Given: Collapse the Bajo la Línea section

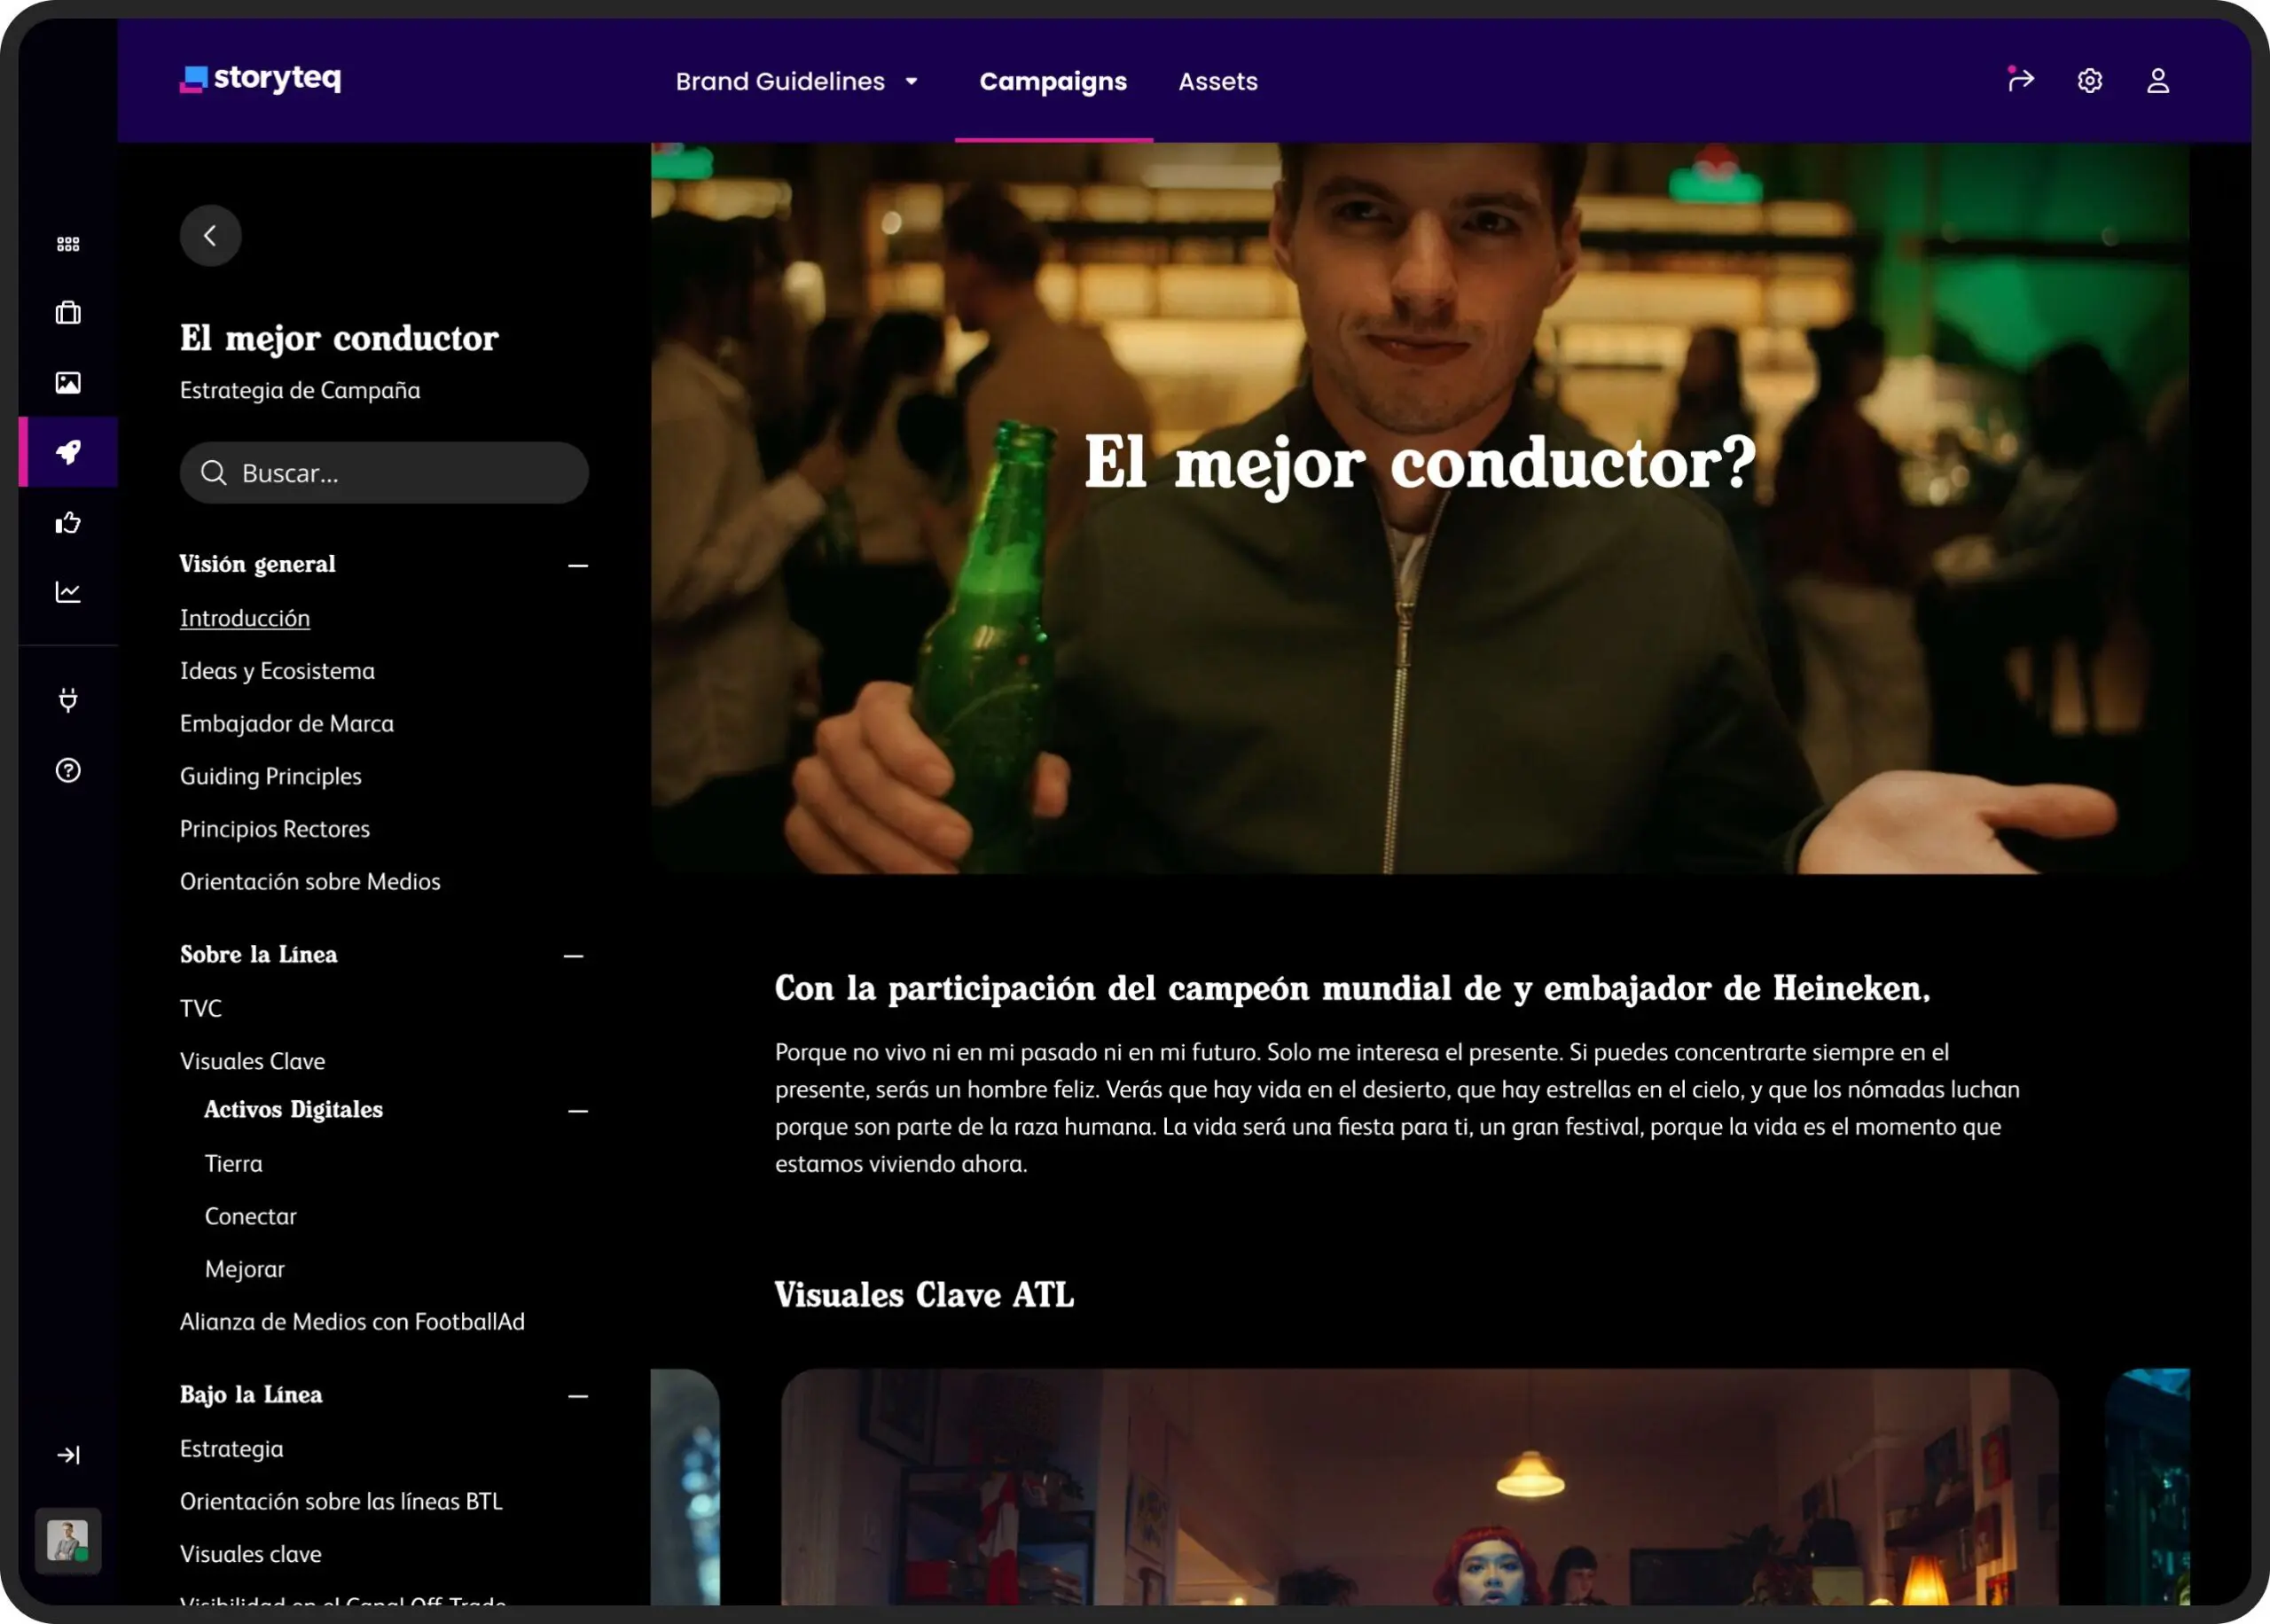Looking at the screenshot, I should 577,1396.
